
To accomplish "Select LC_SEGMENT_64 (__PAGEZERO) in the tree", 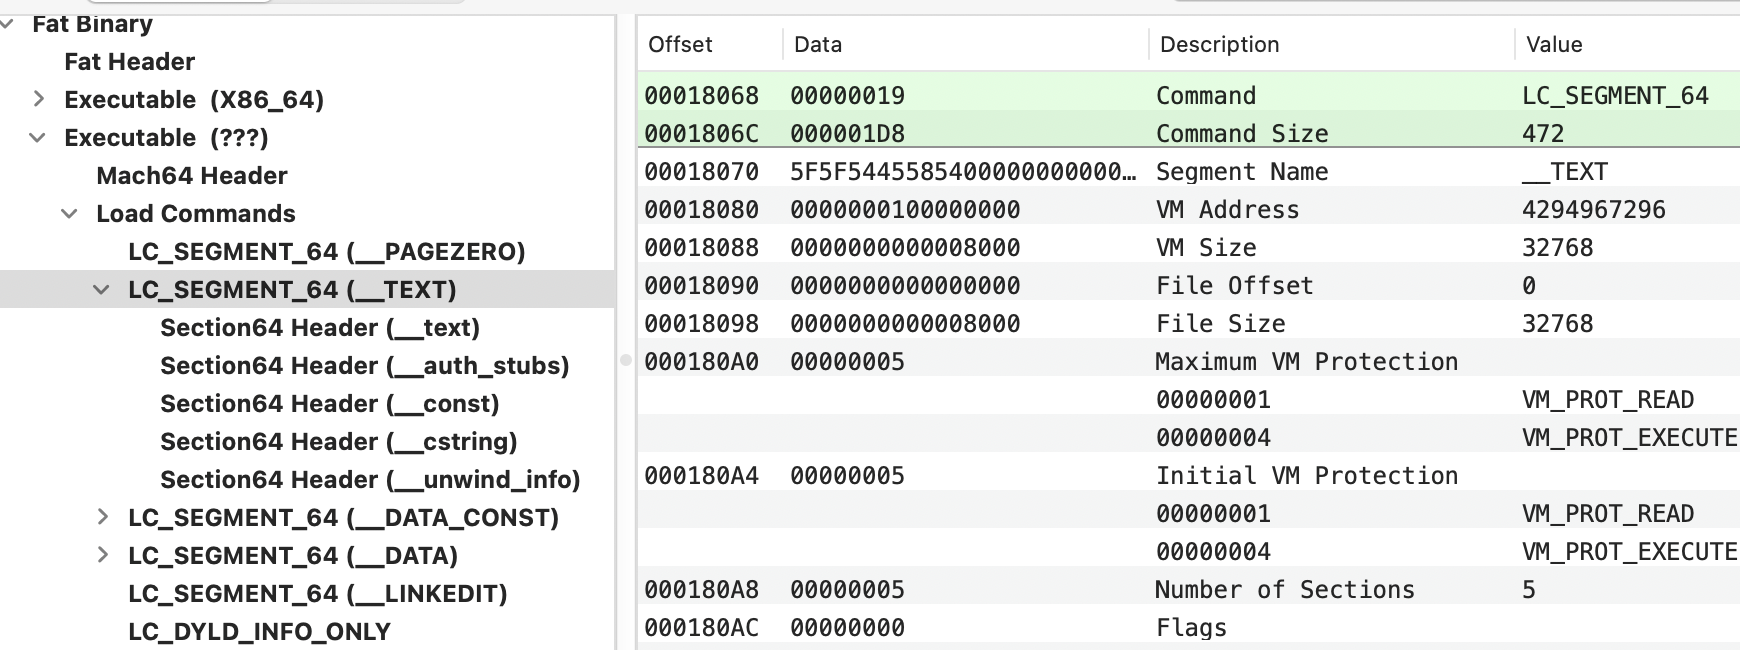I will pos(326,252).
